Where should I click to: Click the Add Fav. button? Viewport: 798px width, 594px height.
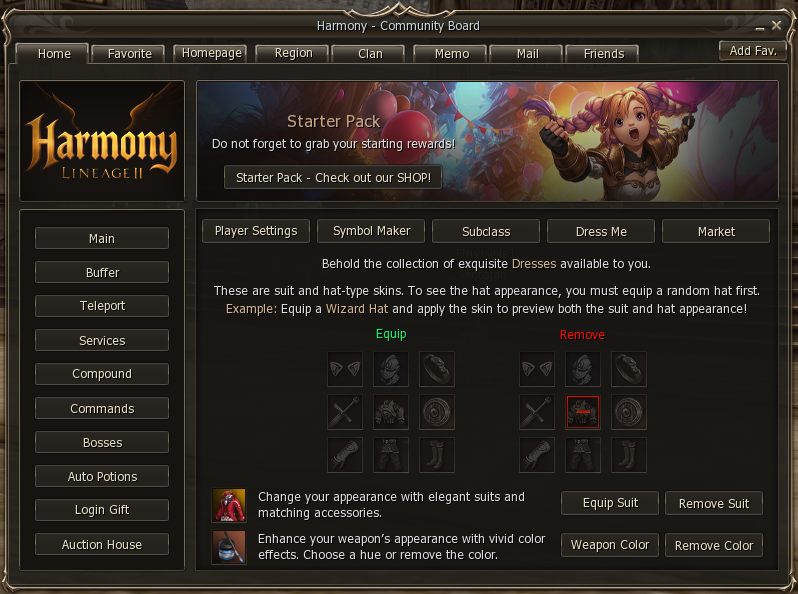click(x=753, y=51)
